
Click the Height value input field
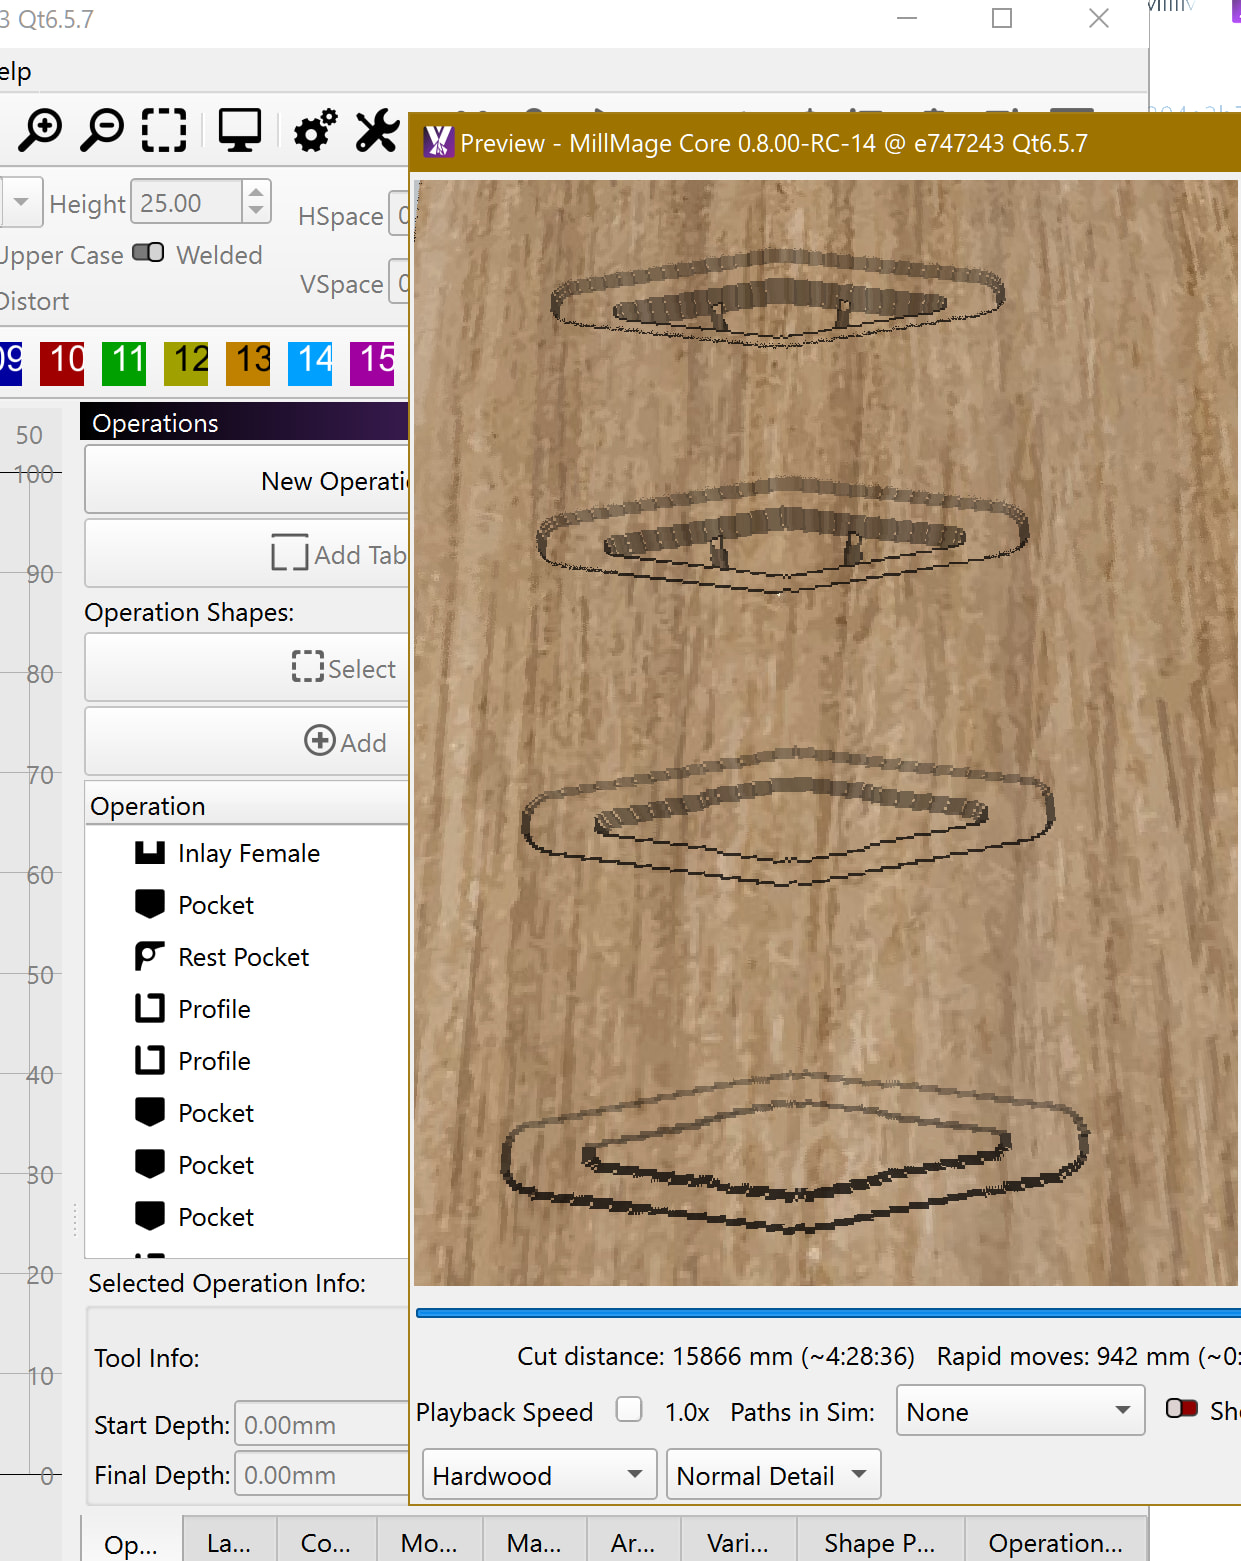pos(188,203)
